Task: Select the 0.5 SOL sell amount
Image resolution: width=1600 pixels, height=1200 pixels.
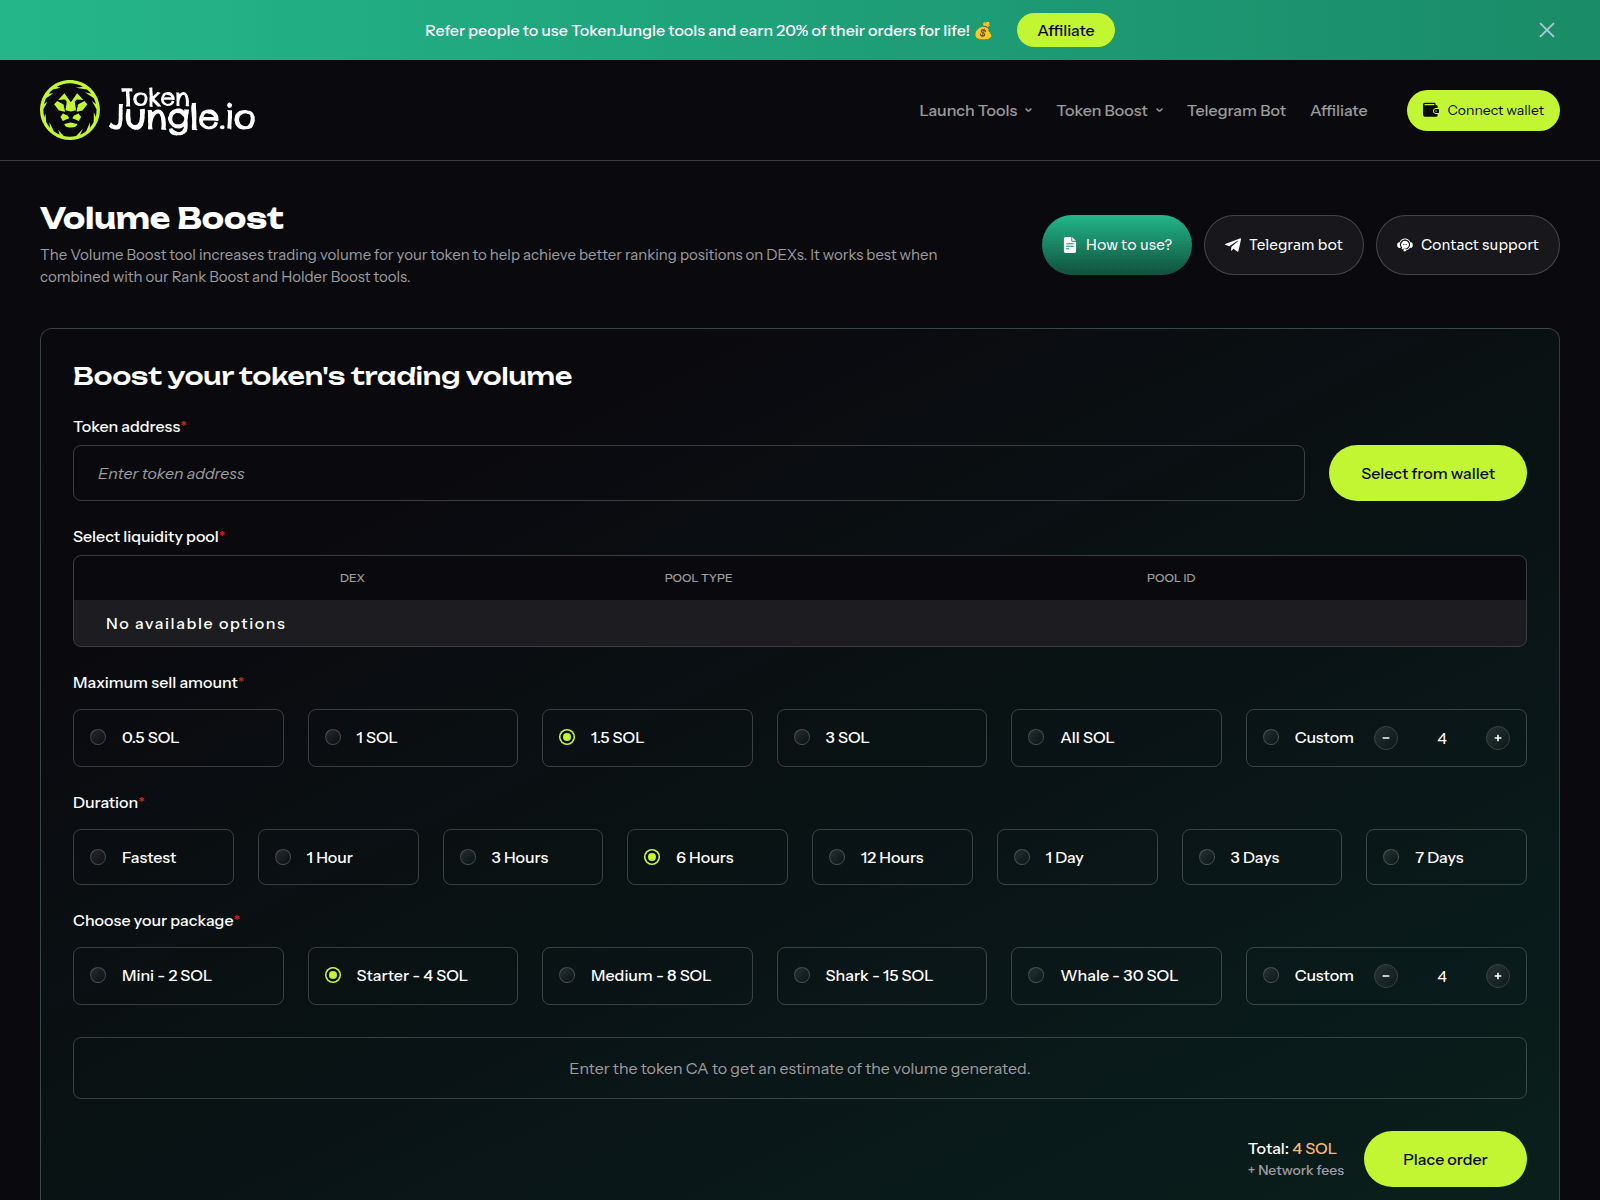Action: pos(178,738)
